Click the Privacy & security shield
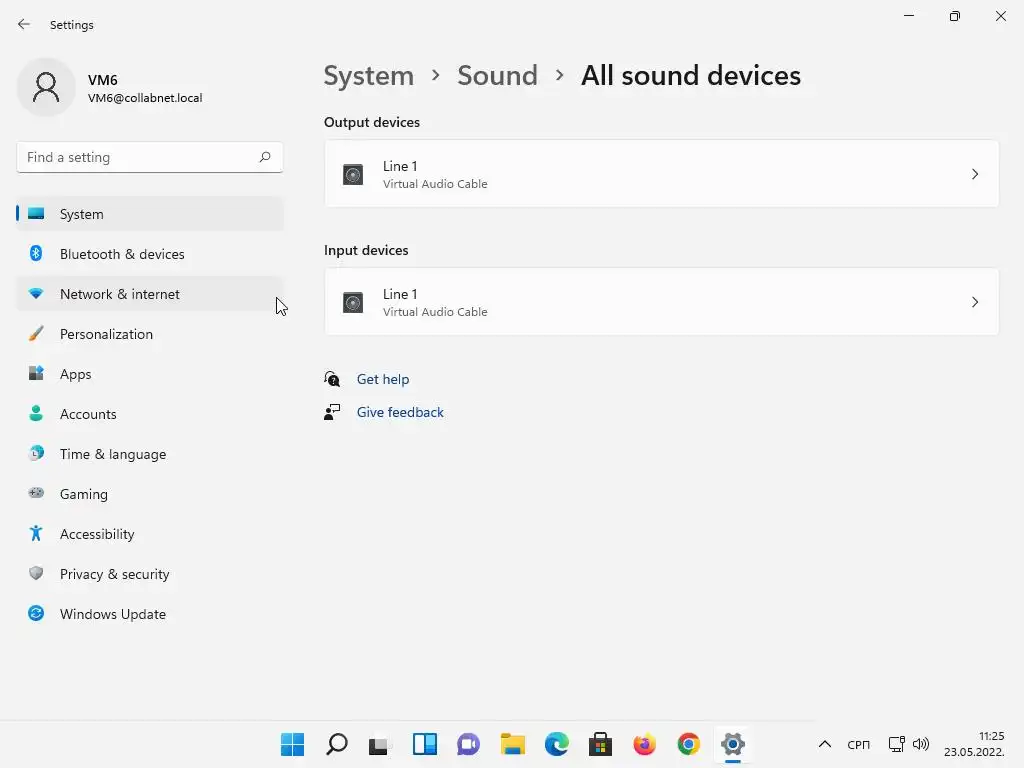1024x768 pixels. point(36,574)
